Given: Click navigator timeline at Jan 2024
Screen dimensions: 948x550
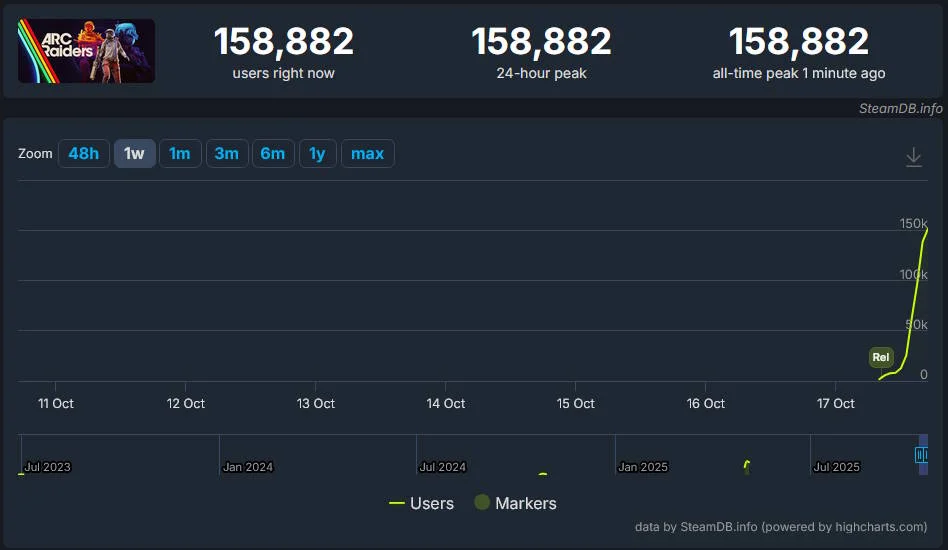Looking at the screenshot, I should click(246, 466).
